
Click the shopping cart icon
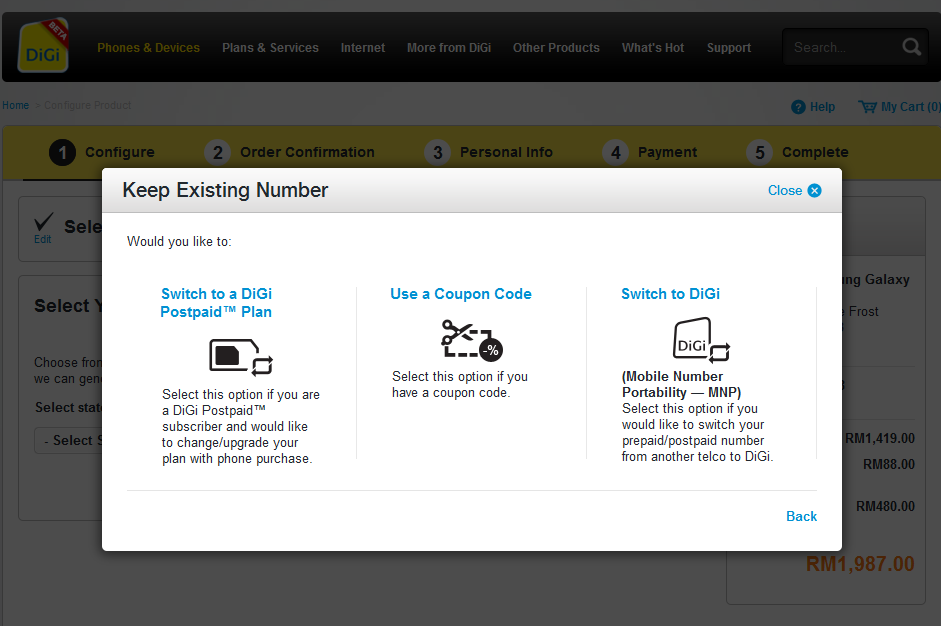(867, 107)
